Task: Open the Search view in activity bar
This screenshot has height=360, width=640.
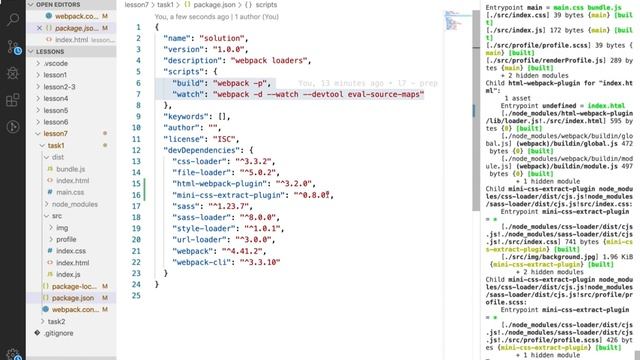Action: 13,19
